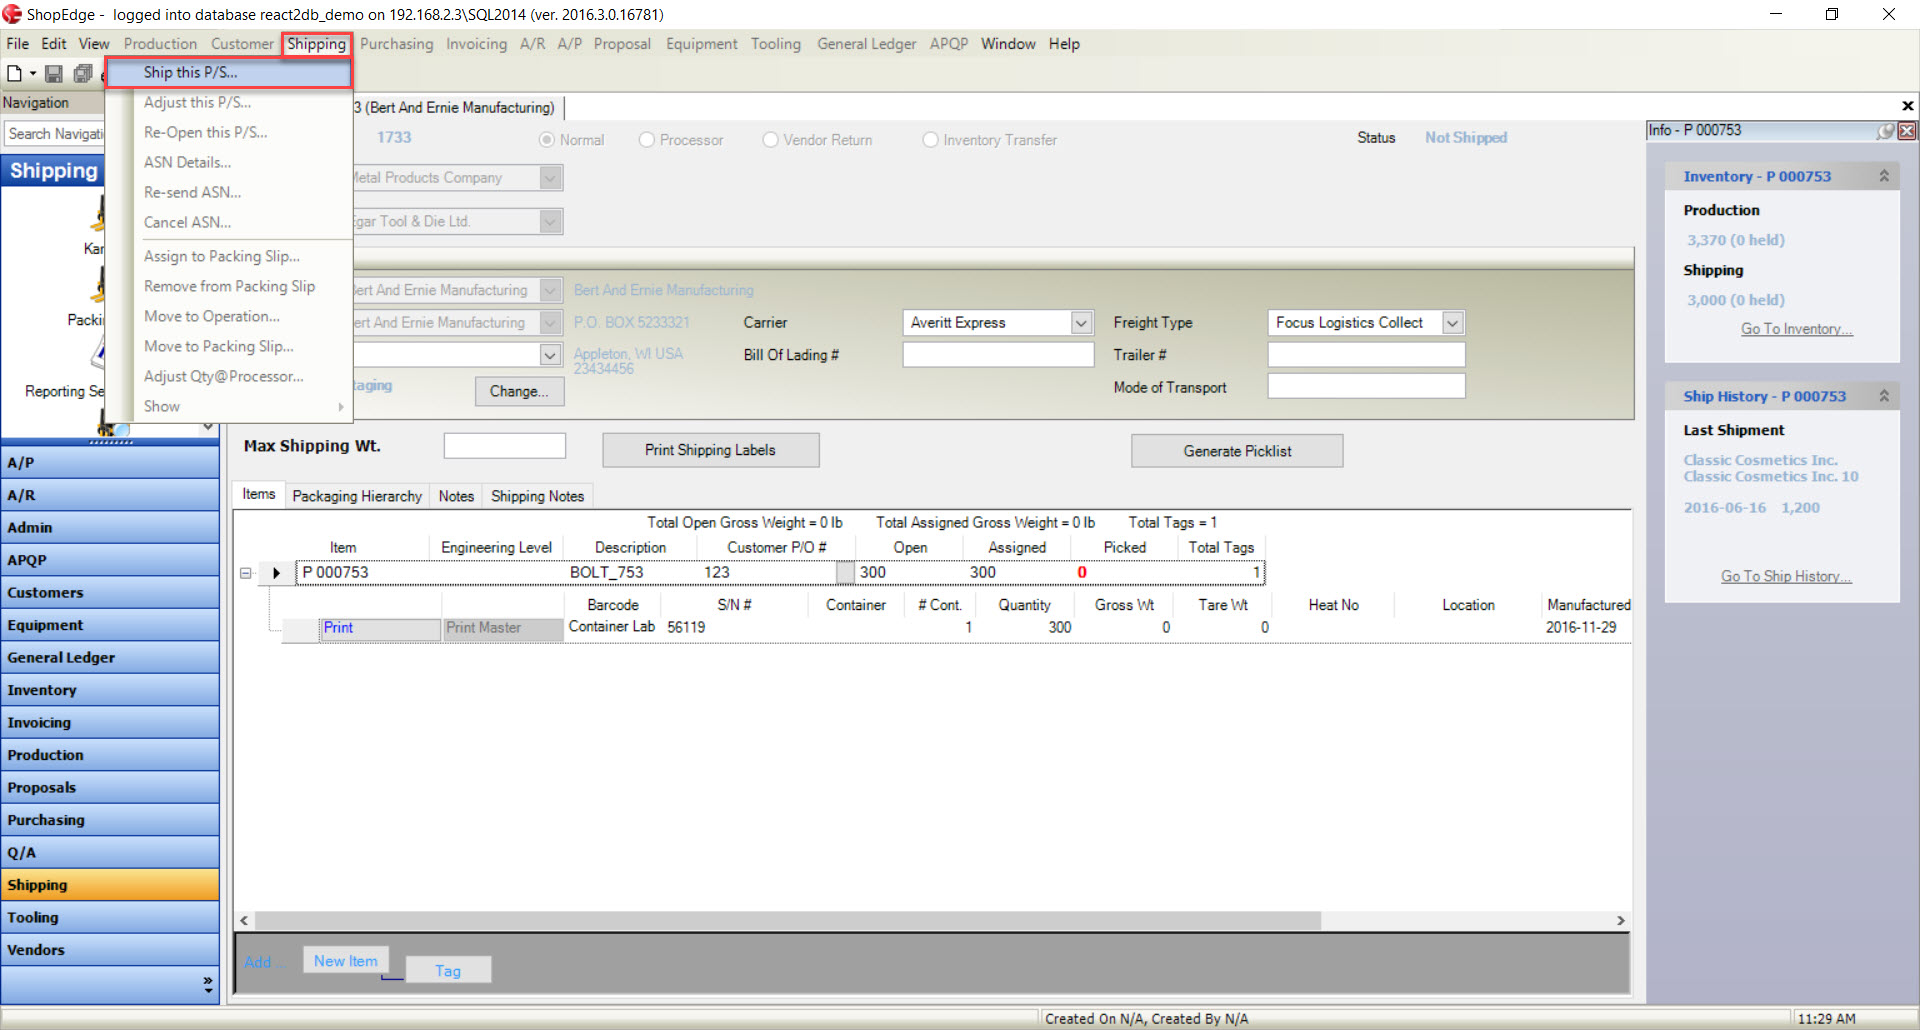Click the New Item button
Viewport: 1920px width, 1030px height.
click(346, 961)
